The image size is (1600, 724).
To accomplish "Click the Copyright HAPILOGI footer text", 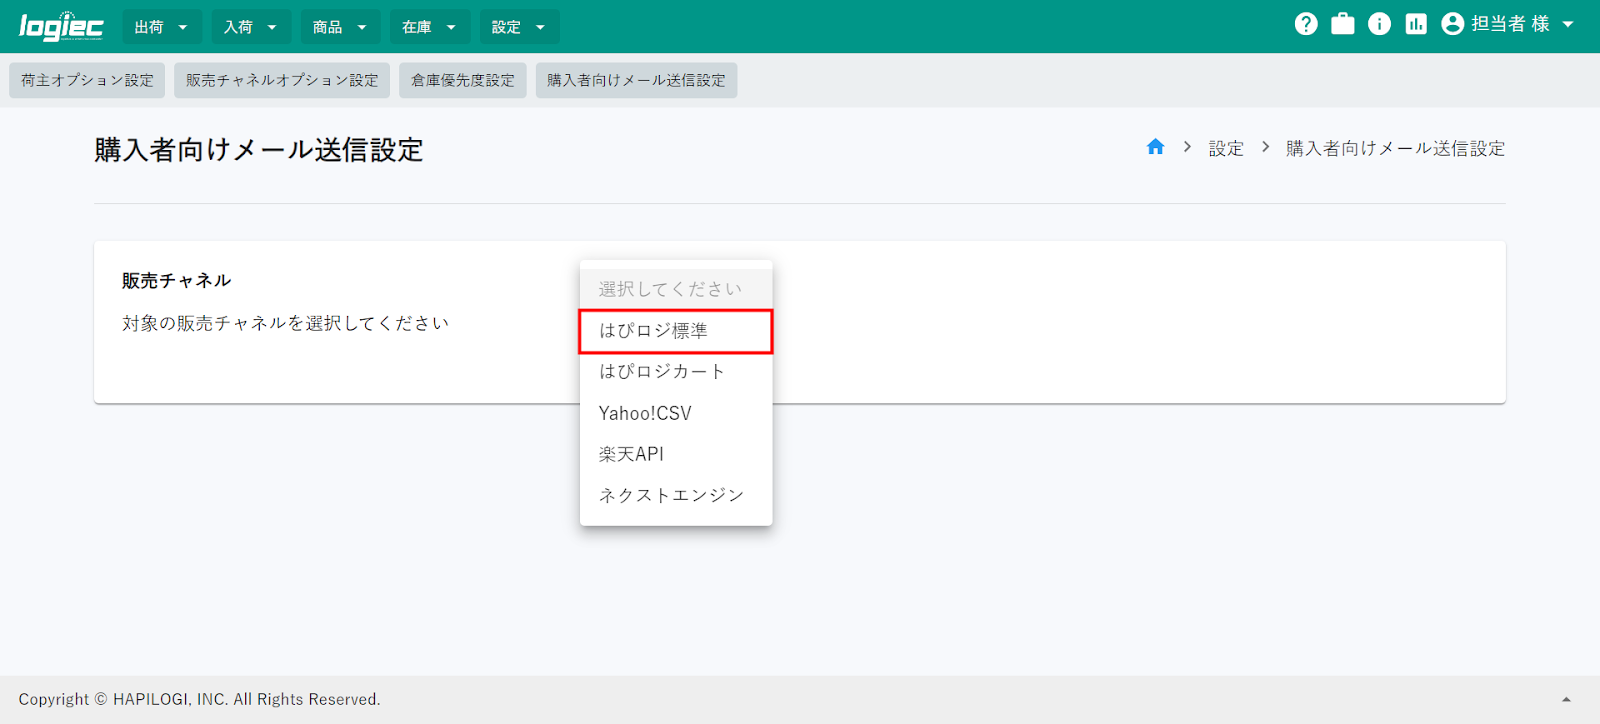I will [200, 699].
